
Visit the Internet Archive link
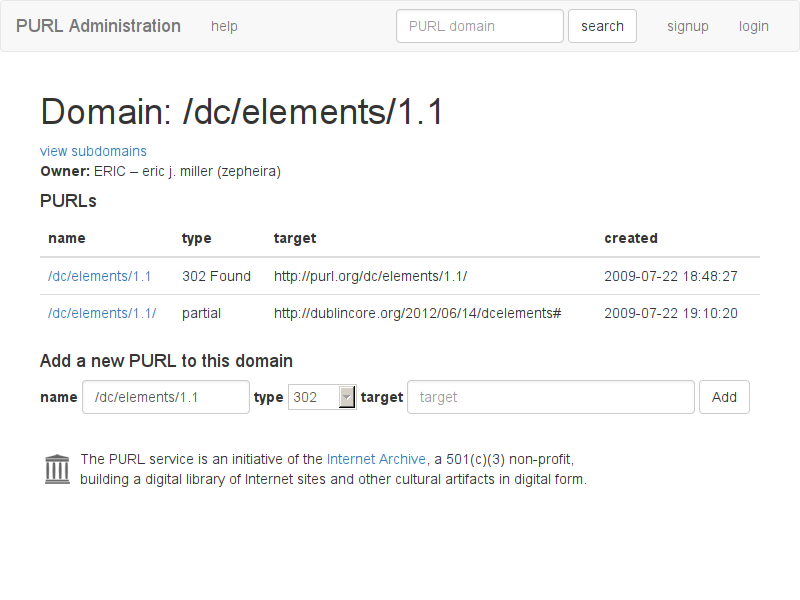[x=376, y=459]
